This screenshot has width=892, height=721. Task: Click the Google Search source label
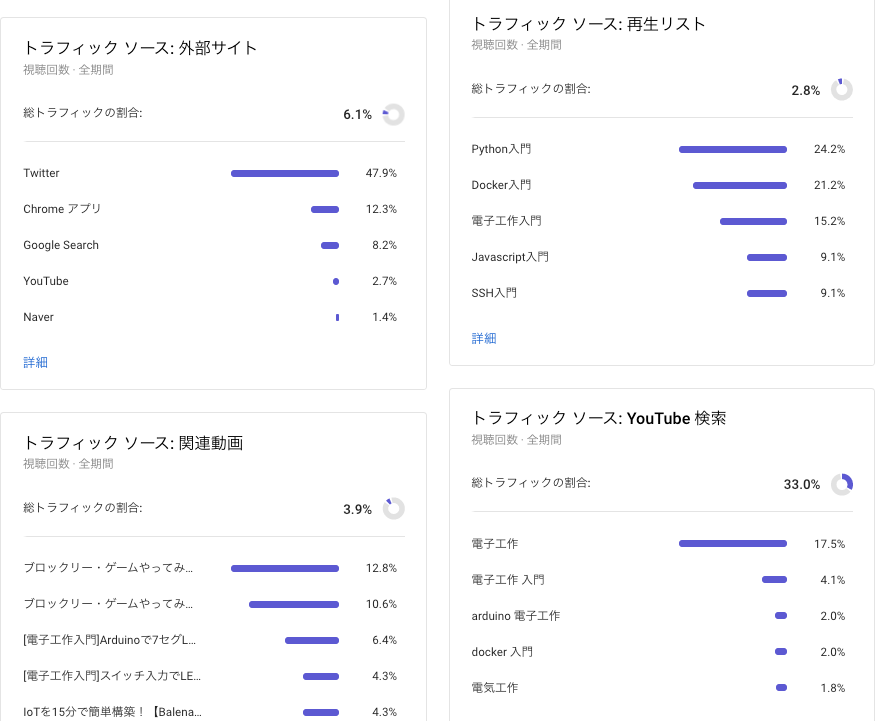click(61, 245)
